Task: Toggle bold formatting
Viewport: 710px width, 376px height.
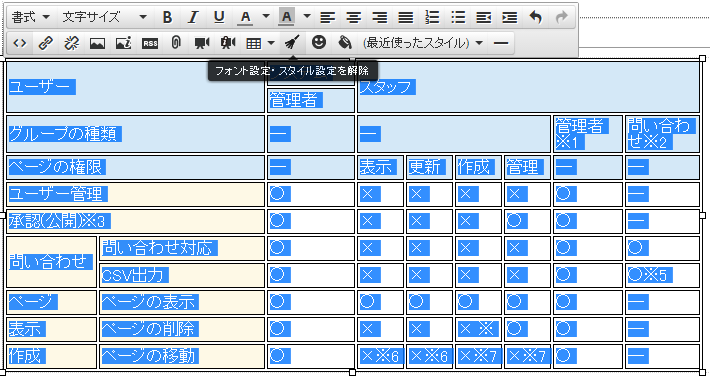Action: [168, 17]
